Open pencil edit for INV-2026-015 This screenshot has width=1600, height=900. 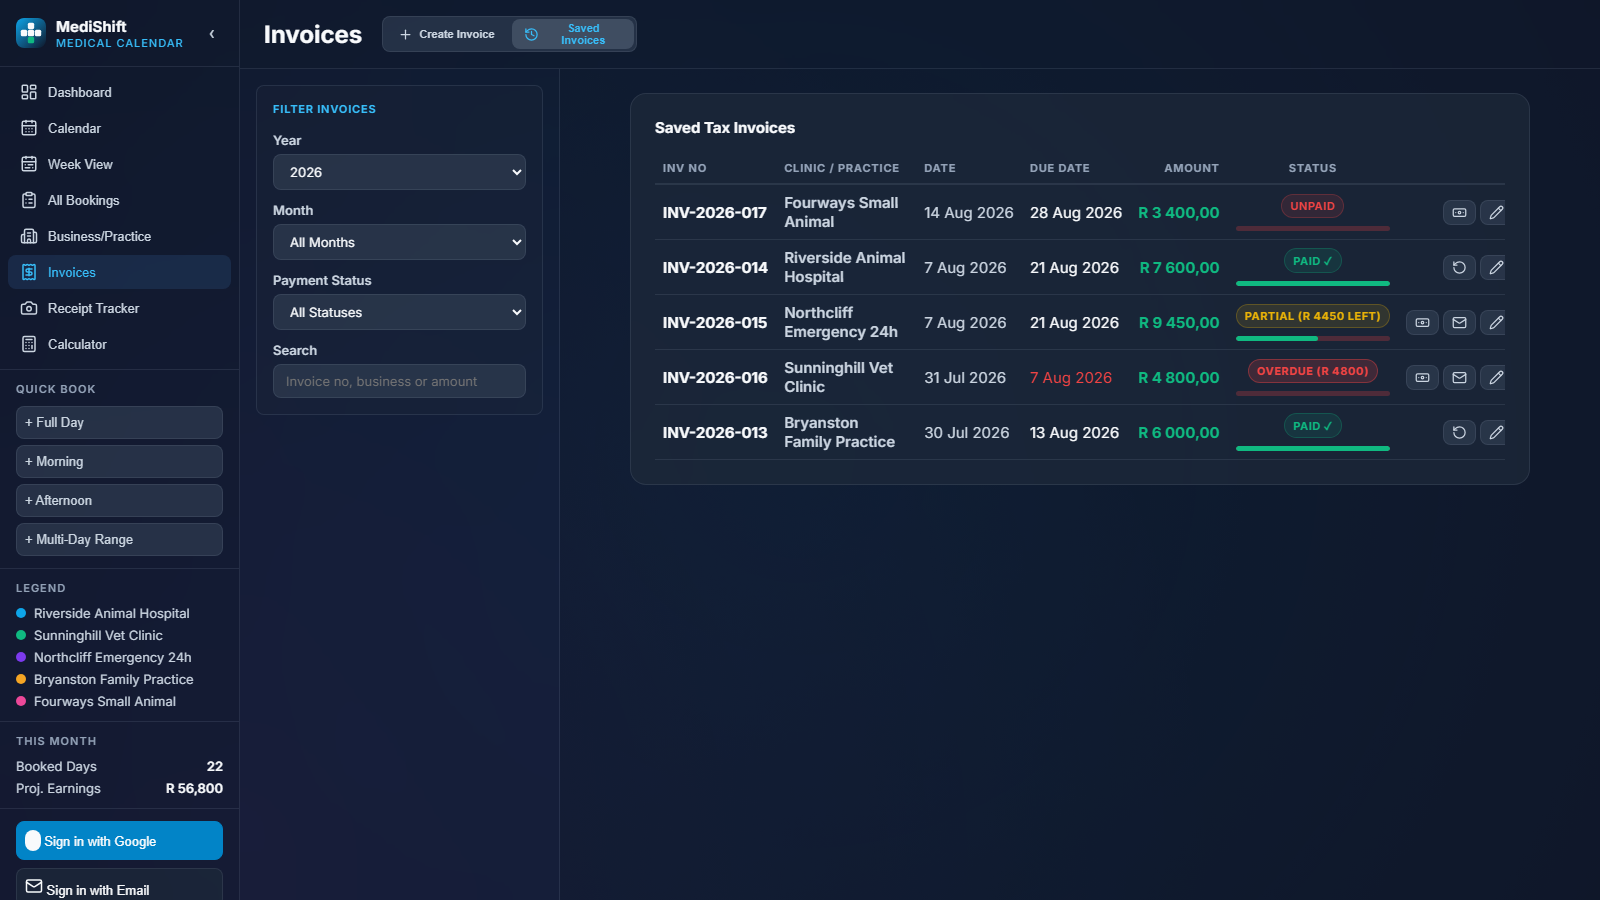[x=1495, y=322]
